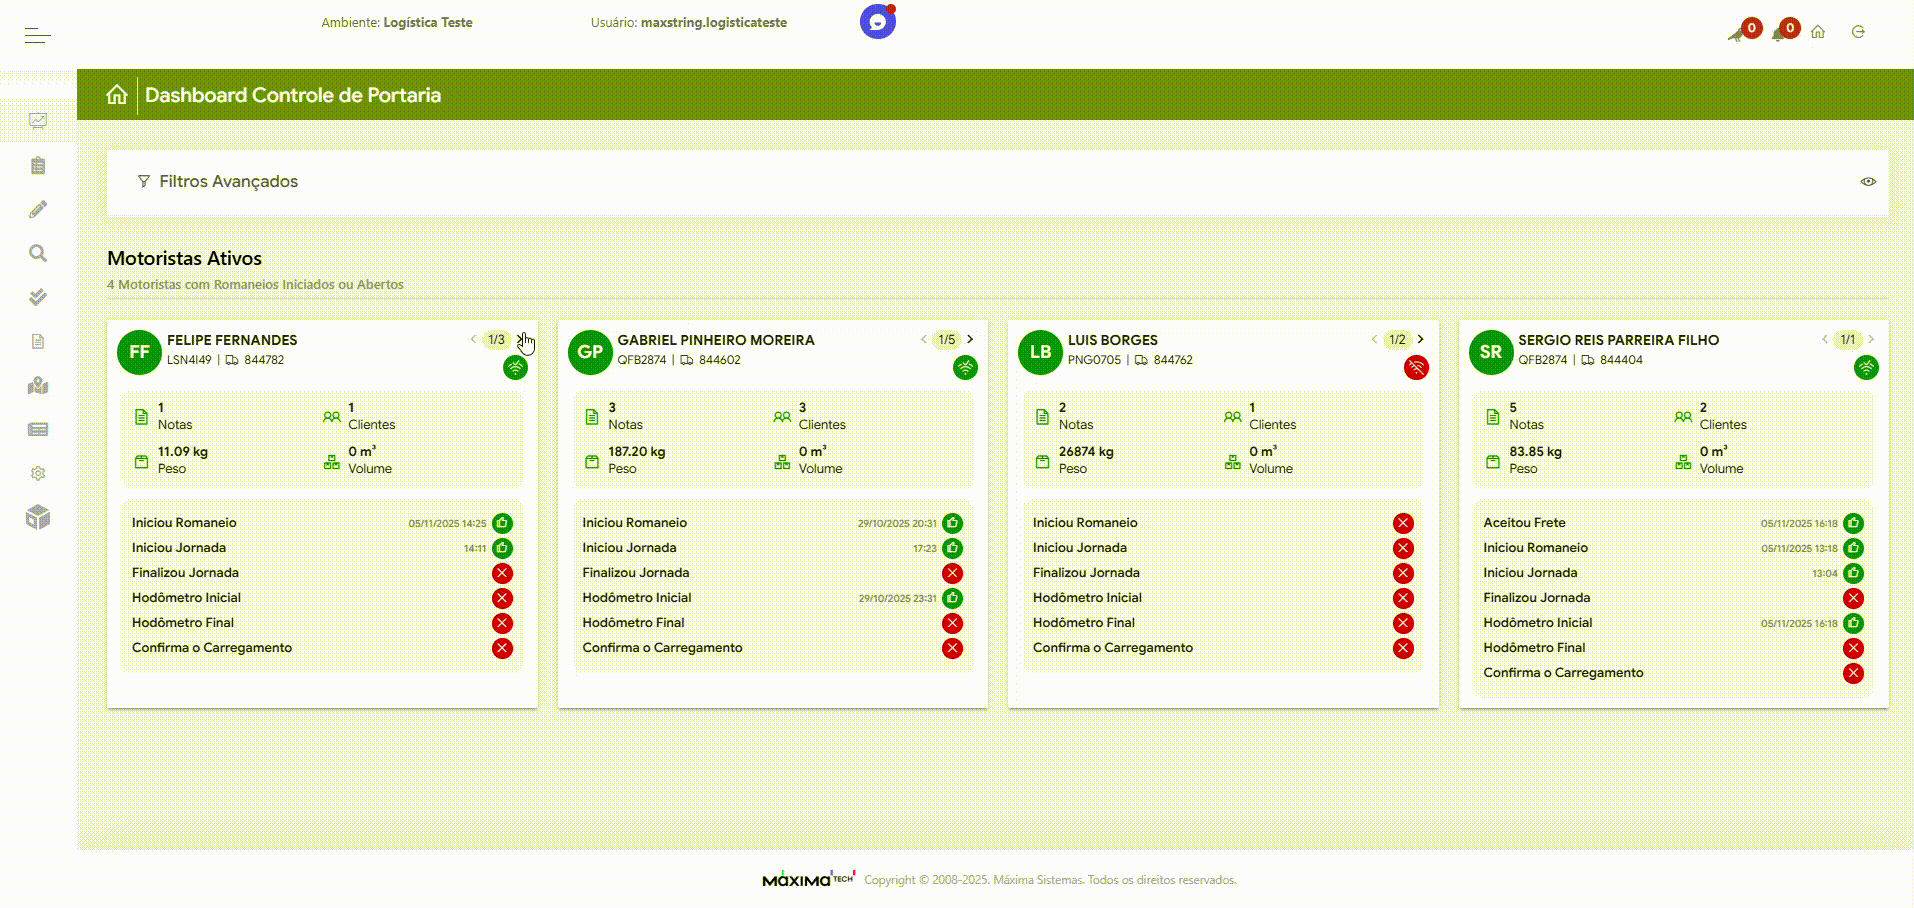The width and height of the screenshot is (1914, 908).
Task: Click the magnifying glass sidebar icon
Action: click(x=38, y=253)
